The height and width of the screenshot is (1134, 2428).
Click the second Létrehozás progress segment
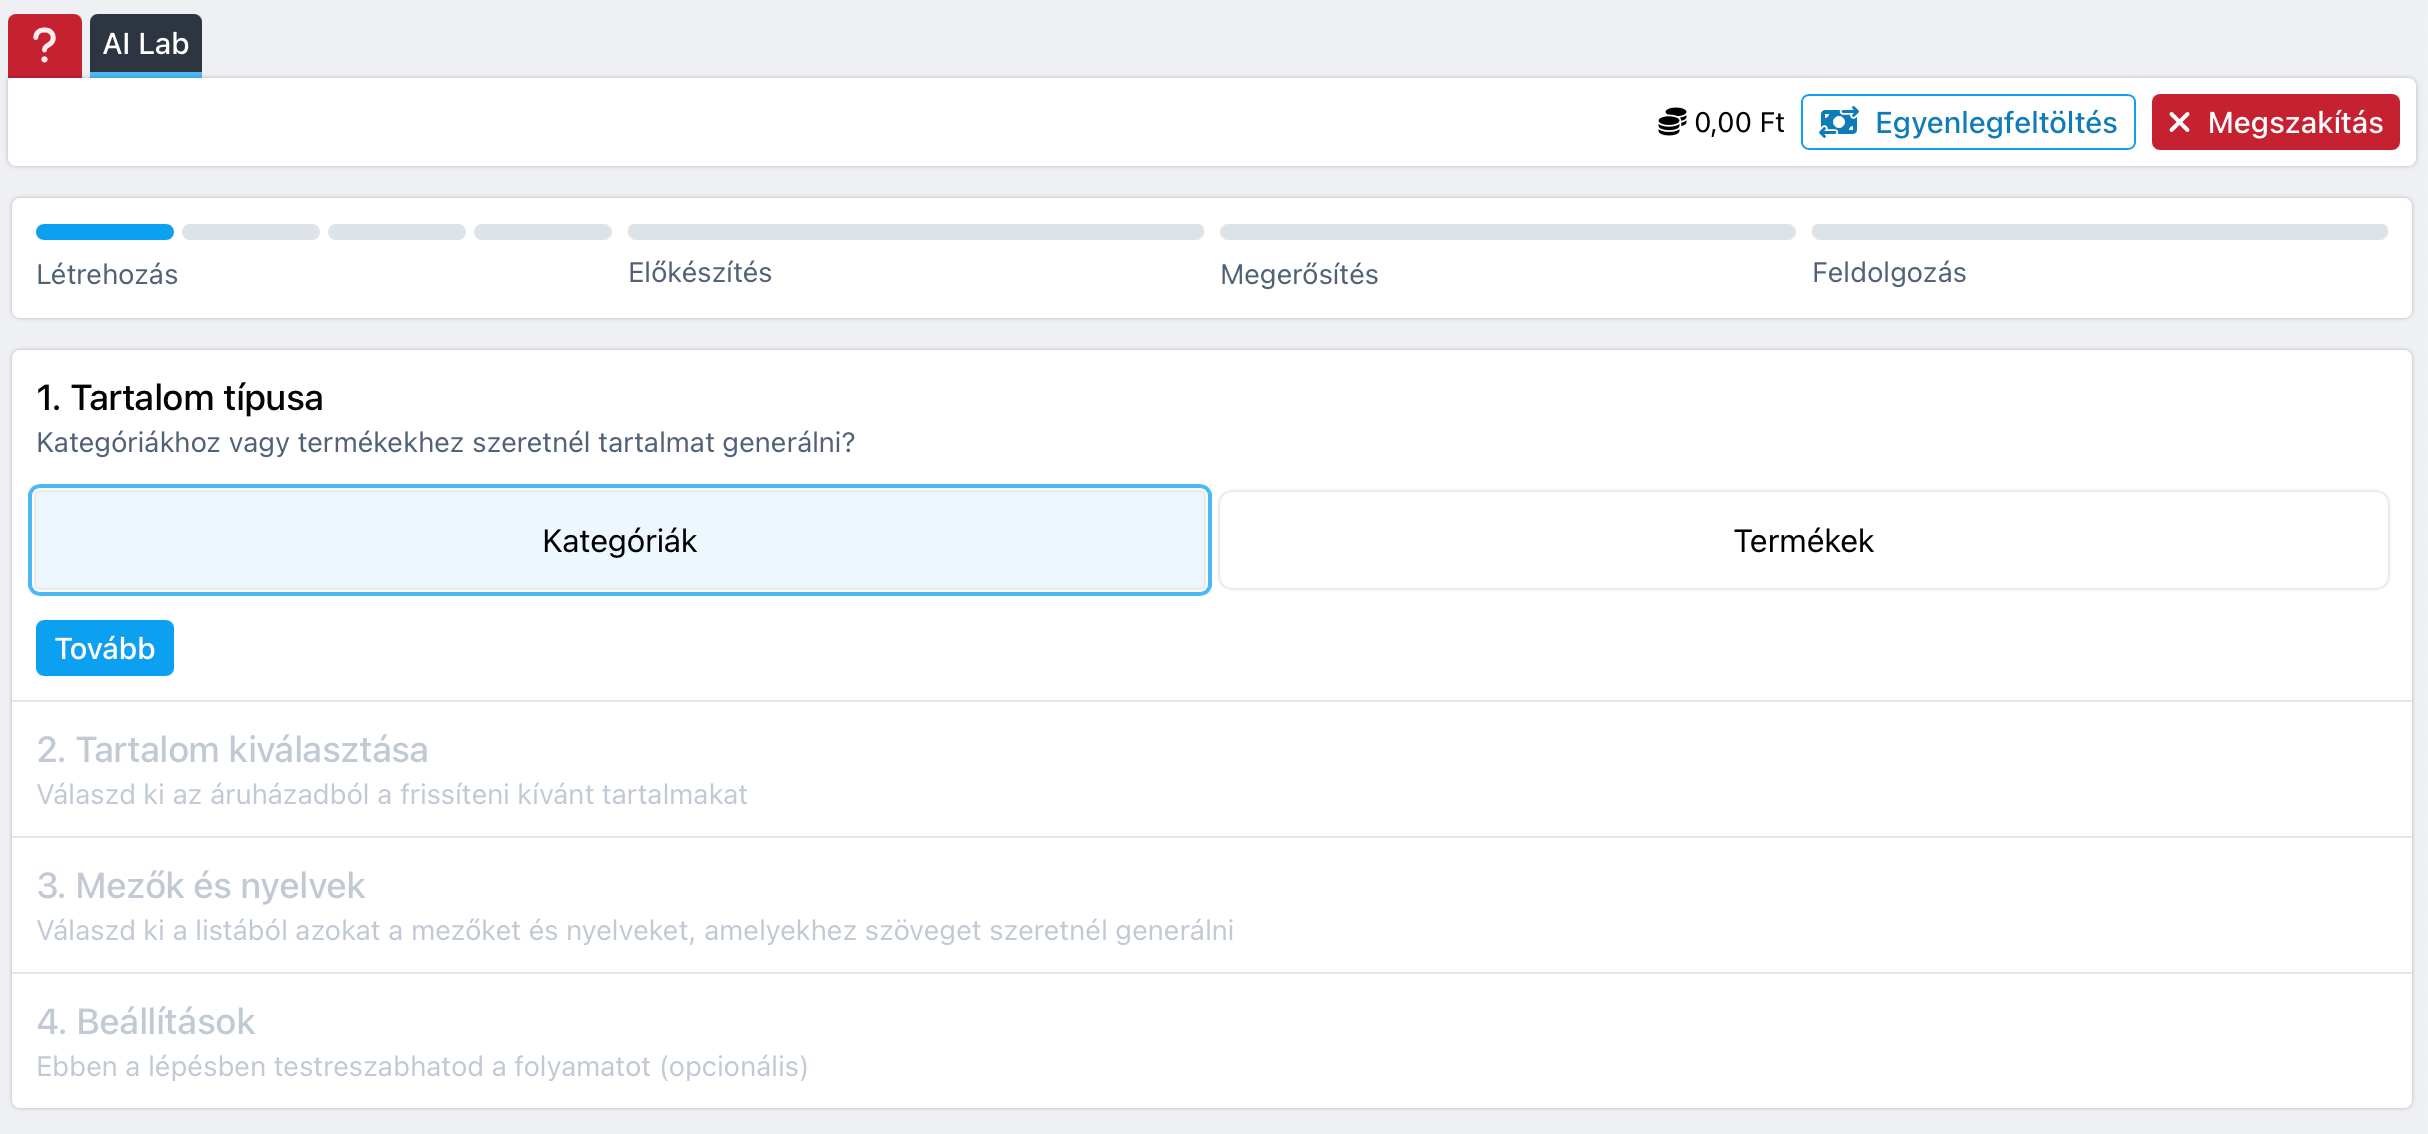pos(251,232)
